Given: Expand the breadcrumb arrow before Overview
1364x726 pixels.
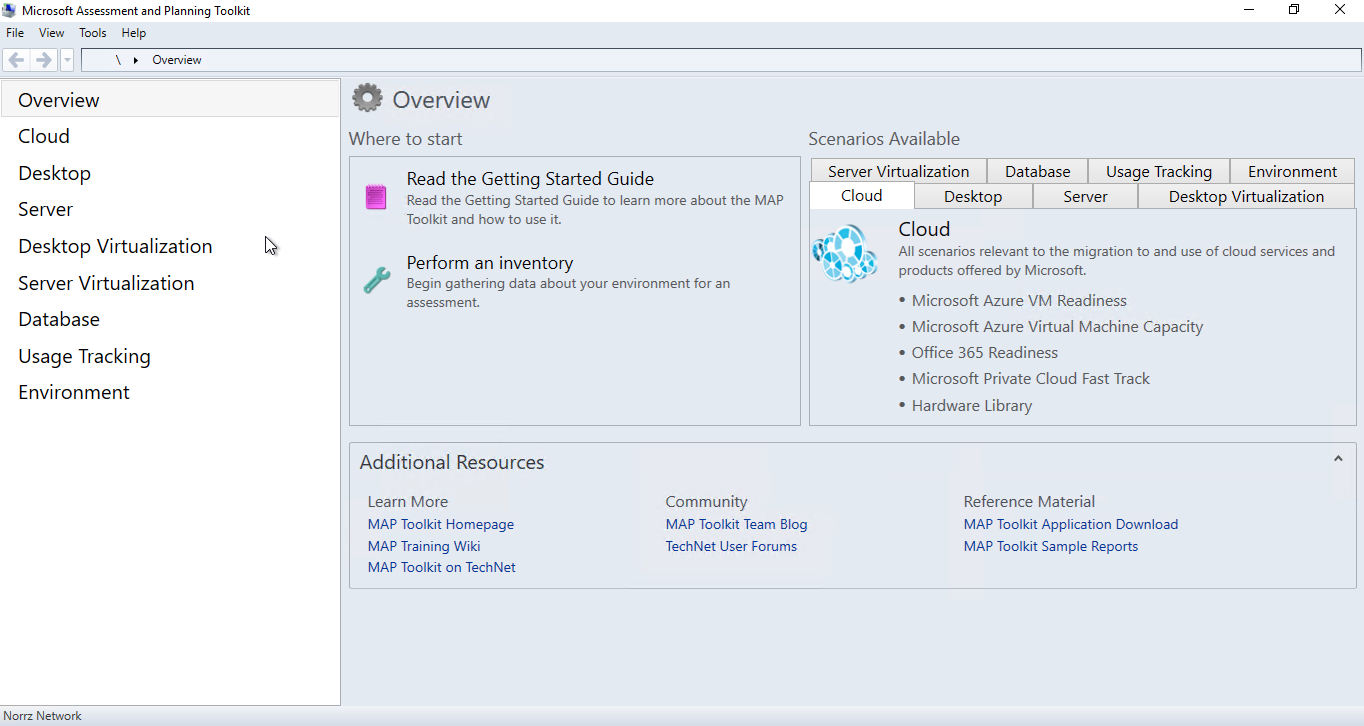Looking at the screenshot, I should (x=135, y=60).
